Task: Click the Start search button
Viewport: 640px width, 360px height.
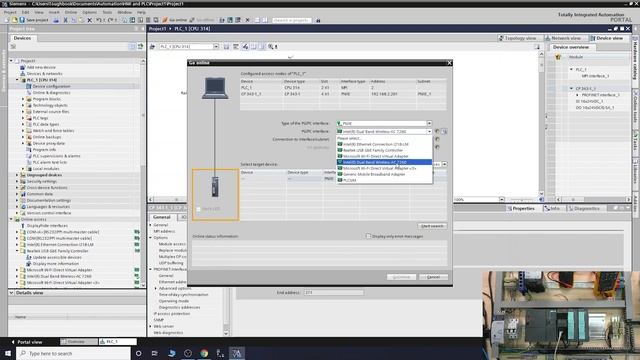Action: 432,226
